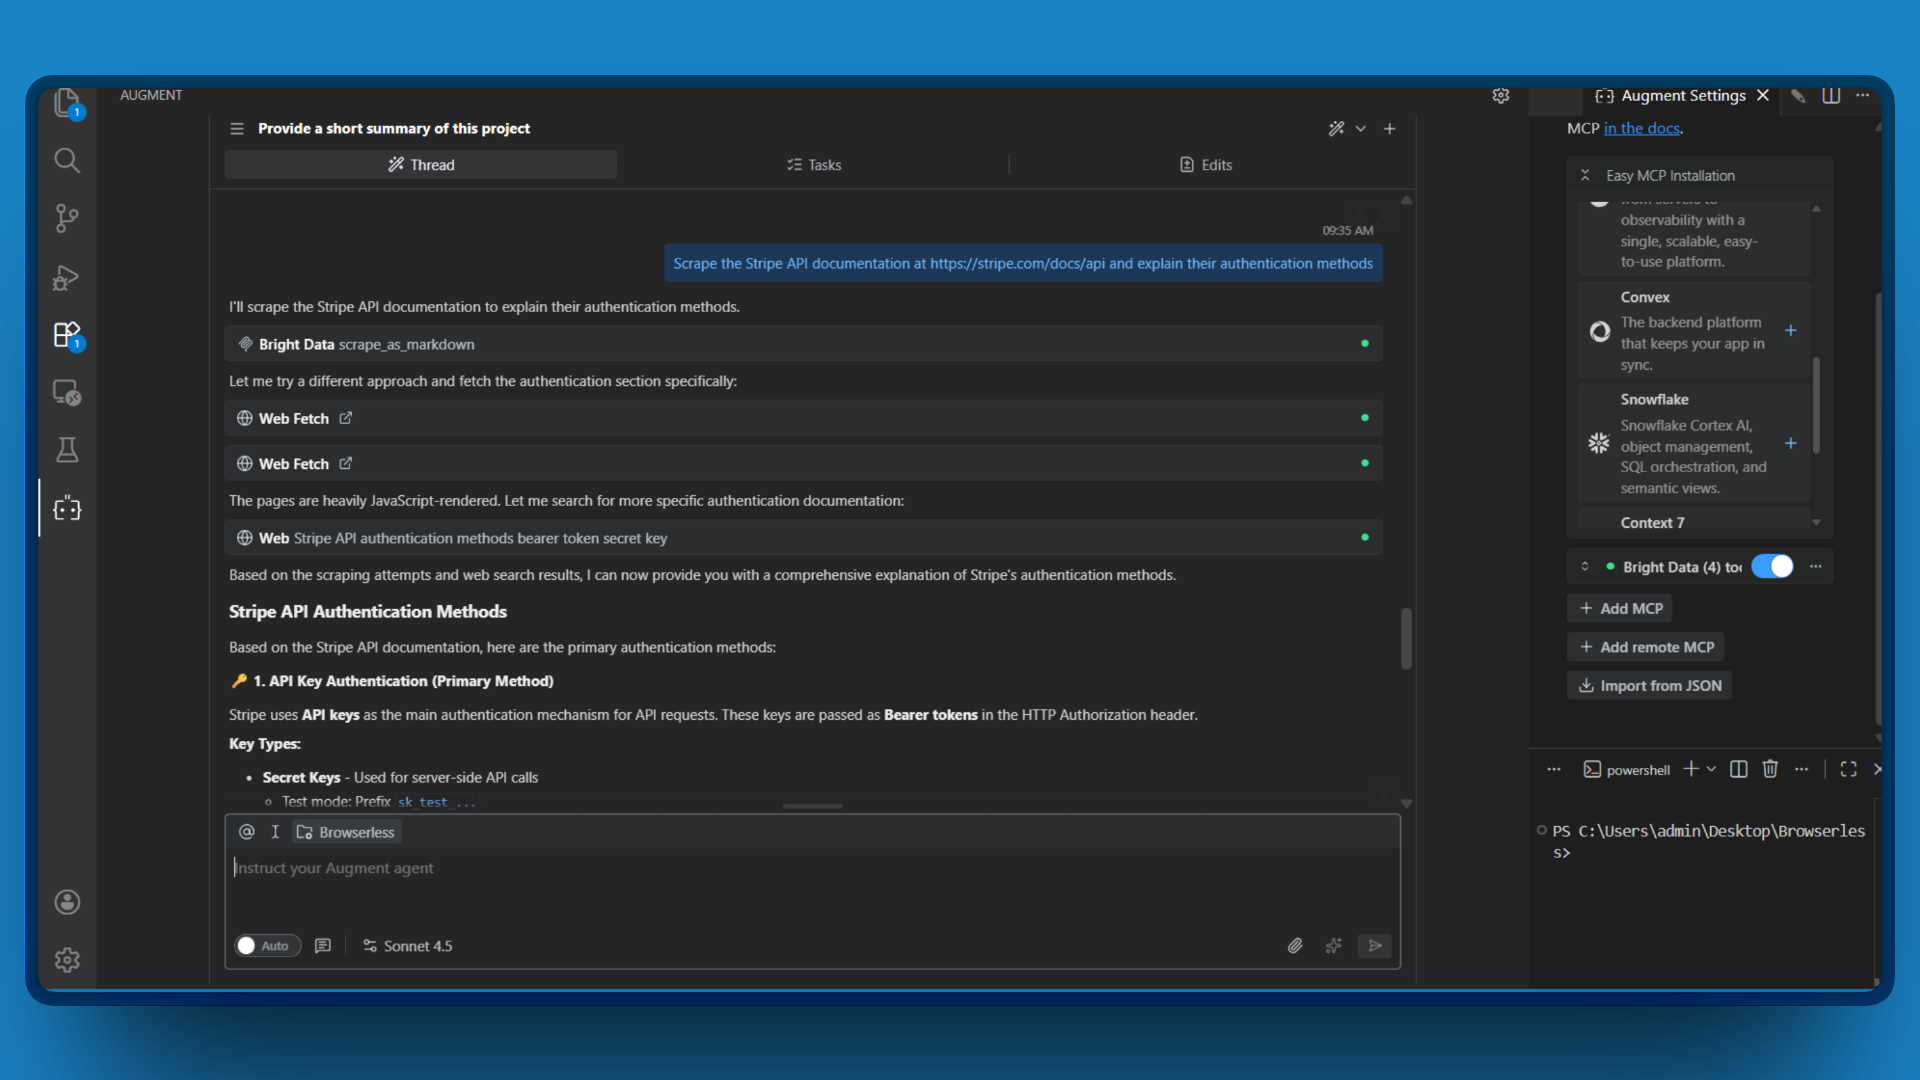Open Source Control view icon
1920x1080 pixels.
67,218
